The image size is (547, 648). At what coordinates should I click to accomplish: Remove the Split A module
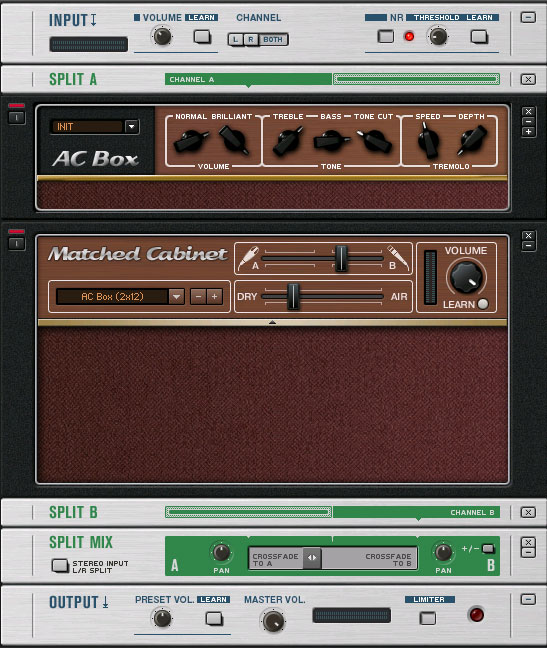point(528,79)
